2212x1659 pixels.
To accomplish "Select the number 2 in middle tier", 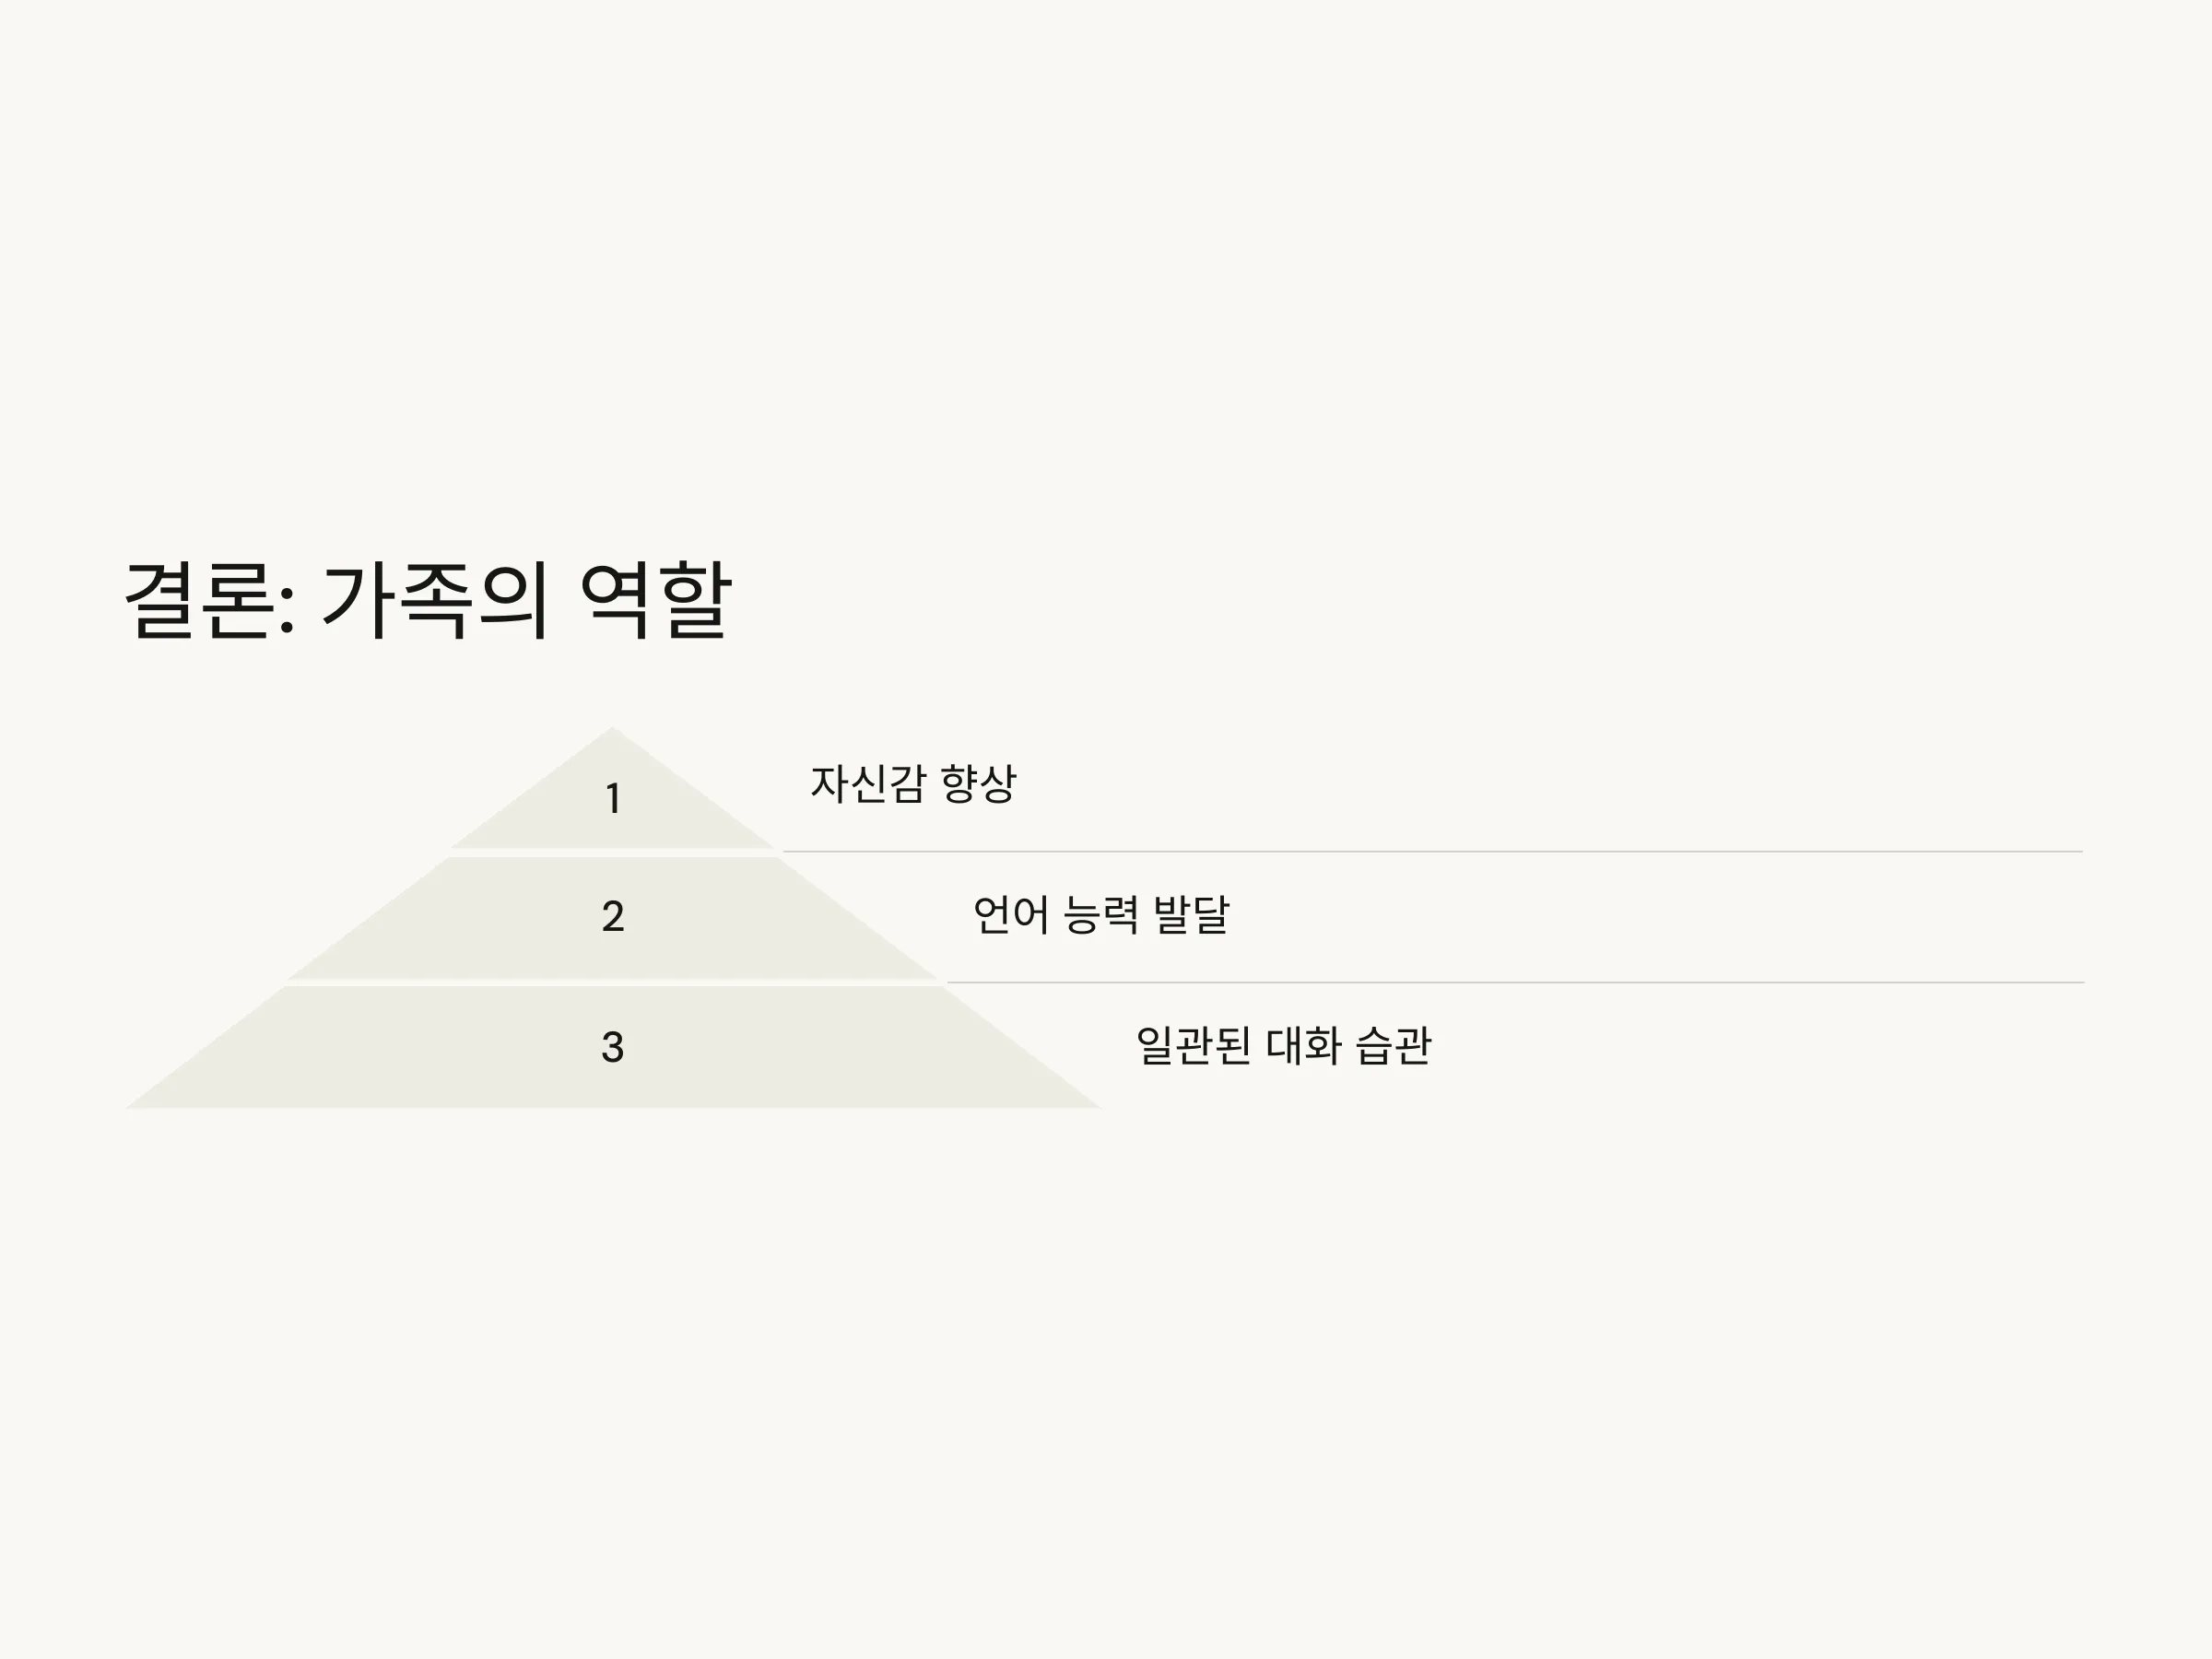I will point(613,916).
